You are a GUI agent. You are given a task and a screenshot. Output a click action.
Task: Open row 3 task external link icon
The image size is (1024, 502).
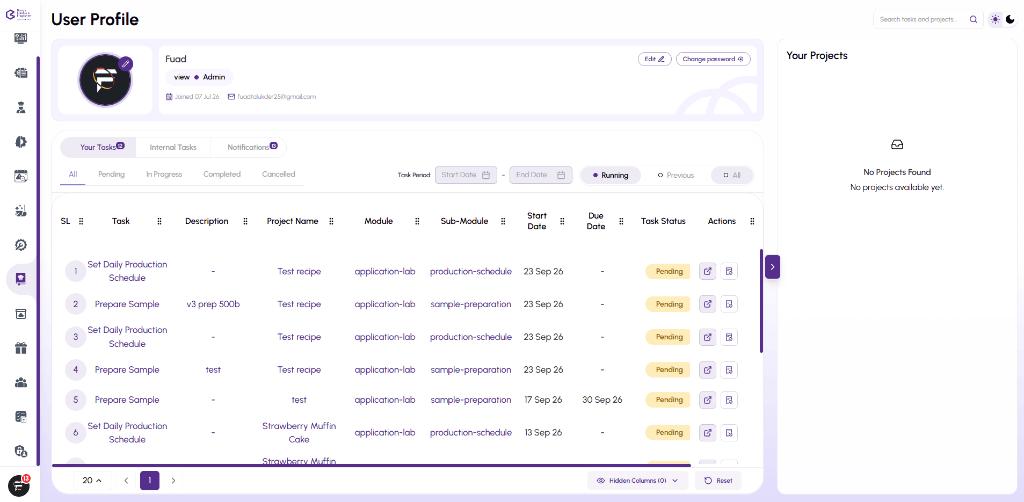(707, 337)
